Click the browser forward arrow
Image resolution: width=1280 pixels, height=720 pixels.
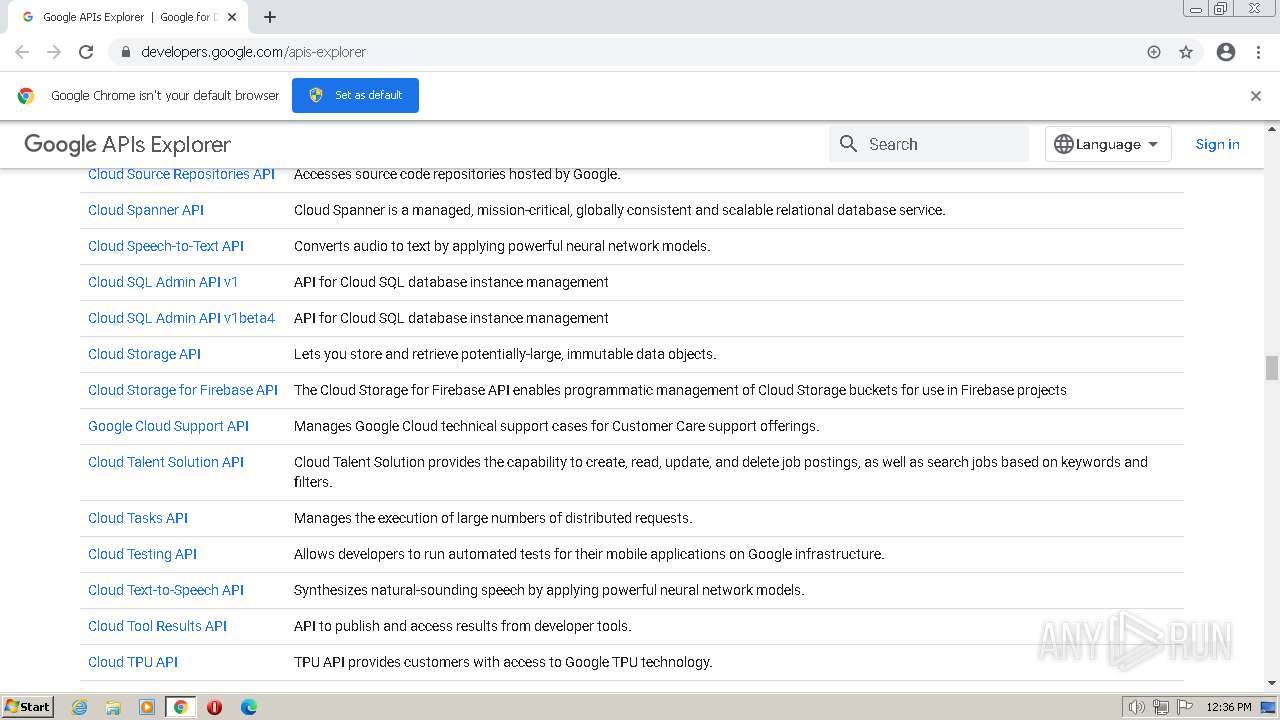point(54,52)
